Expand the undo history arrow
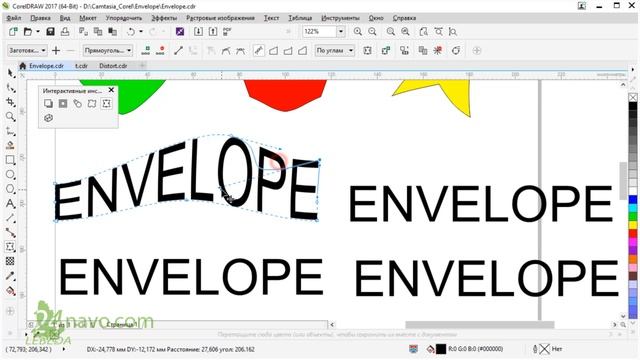Viewport: 640px width, 360px height. [141, 31]
